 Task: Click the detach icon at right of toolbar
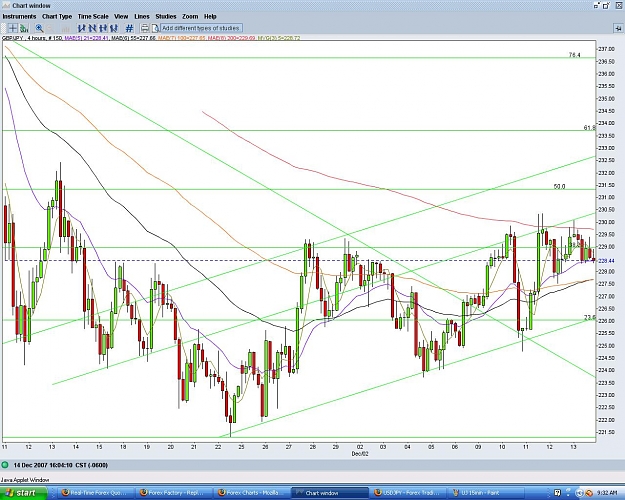click(618, 28)
